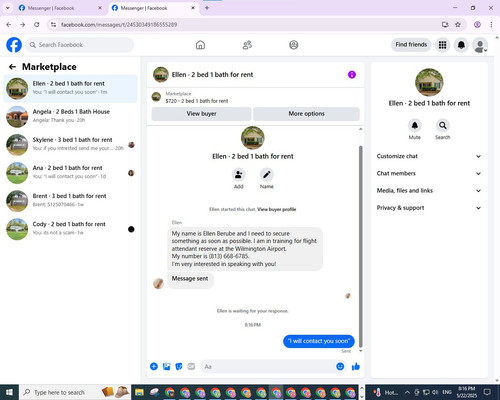
Task: Go back one page in browser
Action: [x=9, y=24]
